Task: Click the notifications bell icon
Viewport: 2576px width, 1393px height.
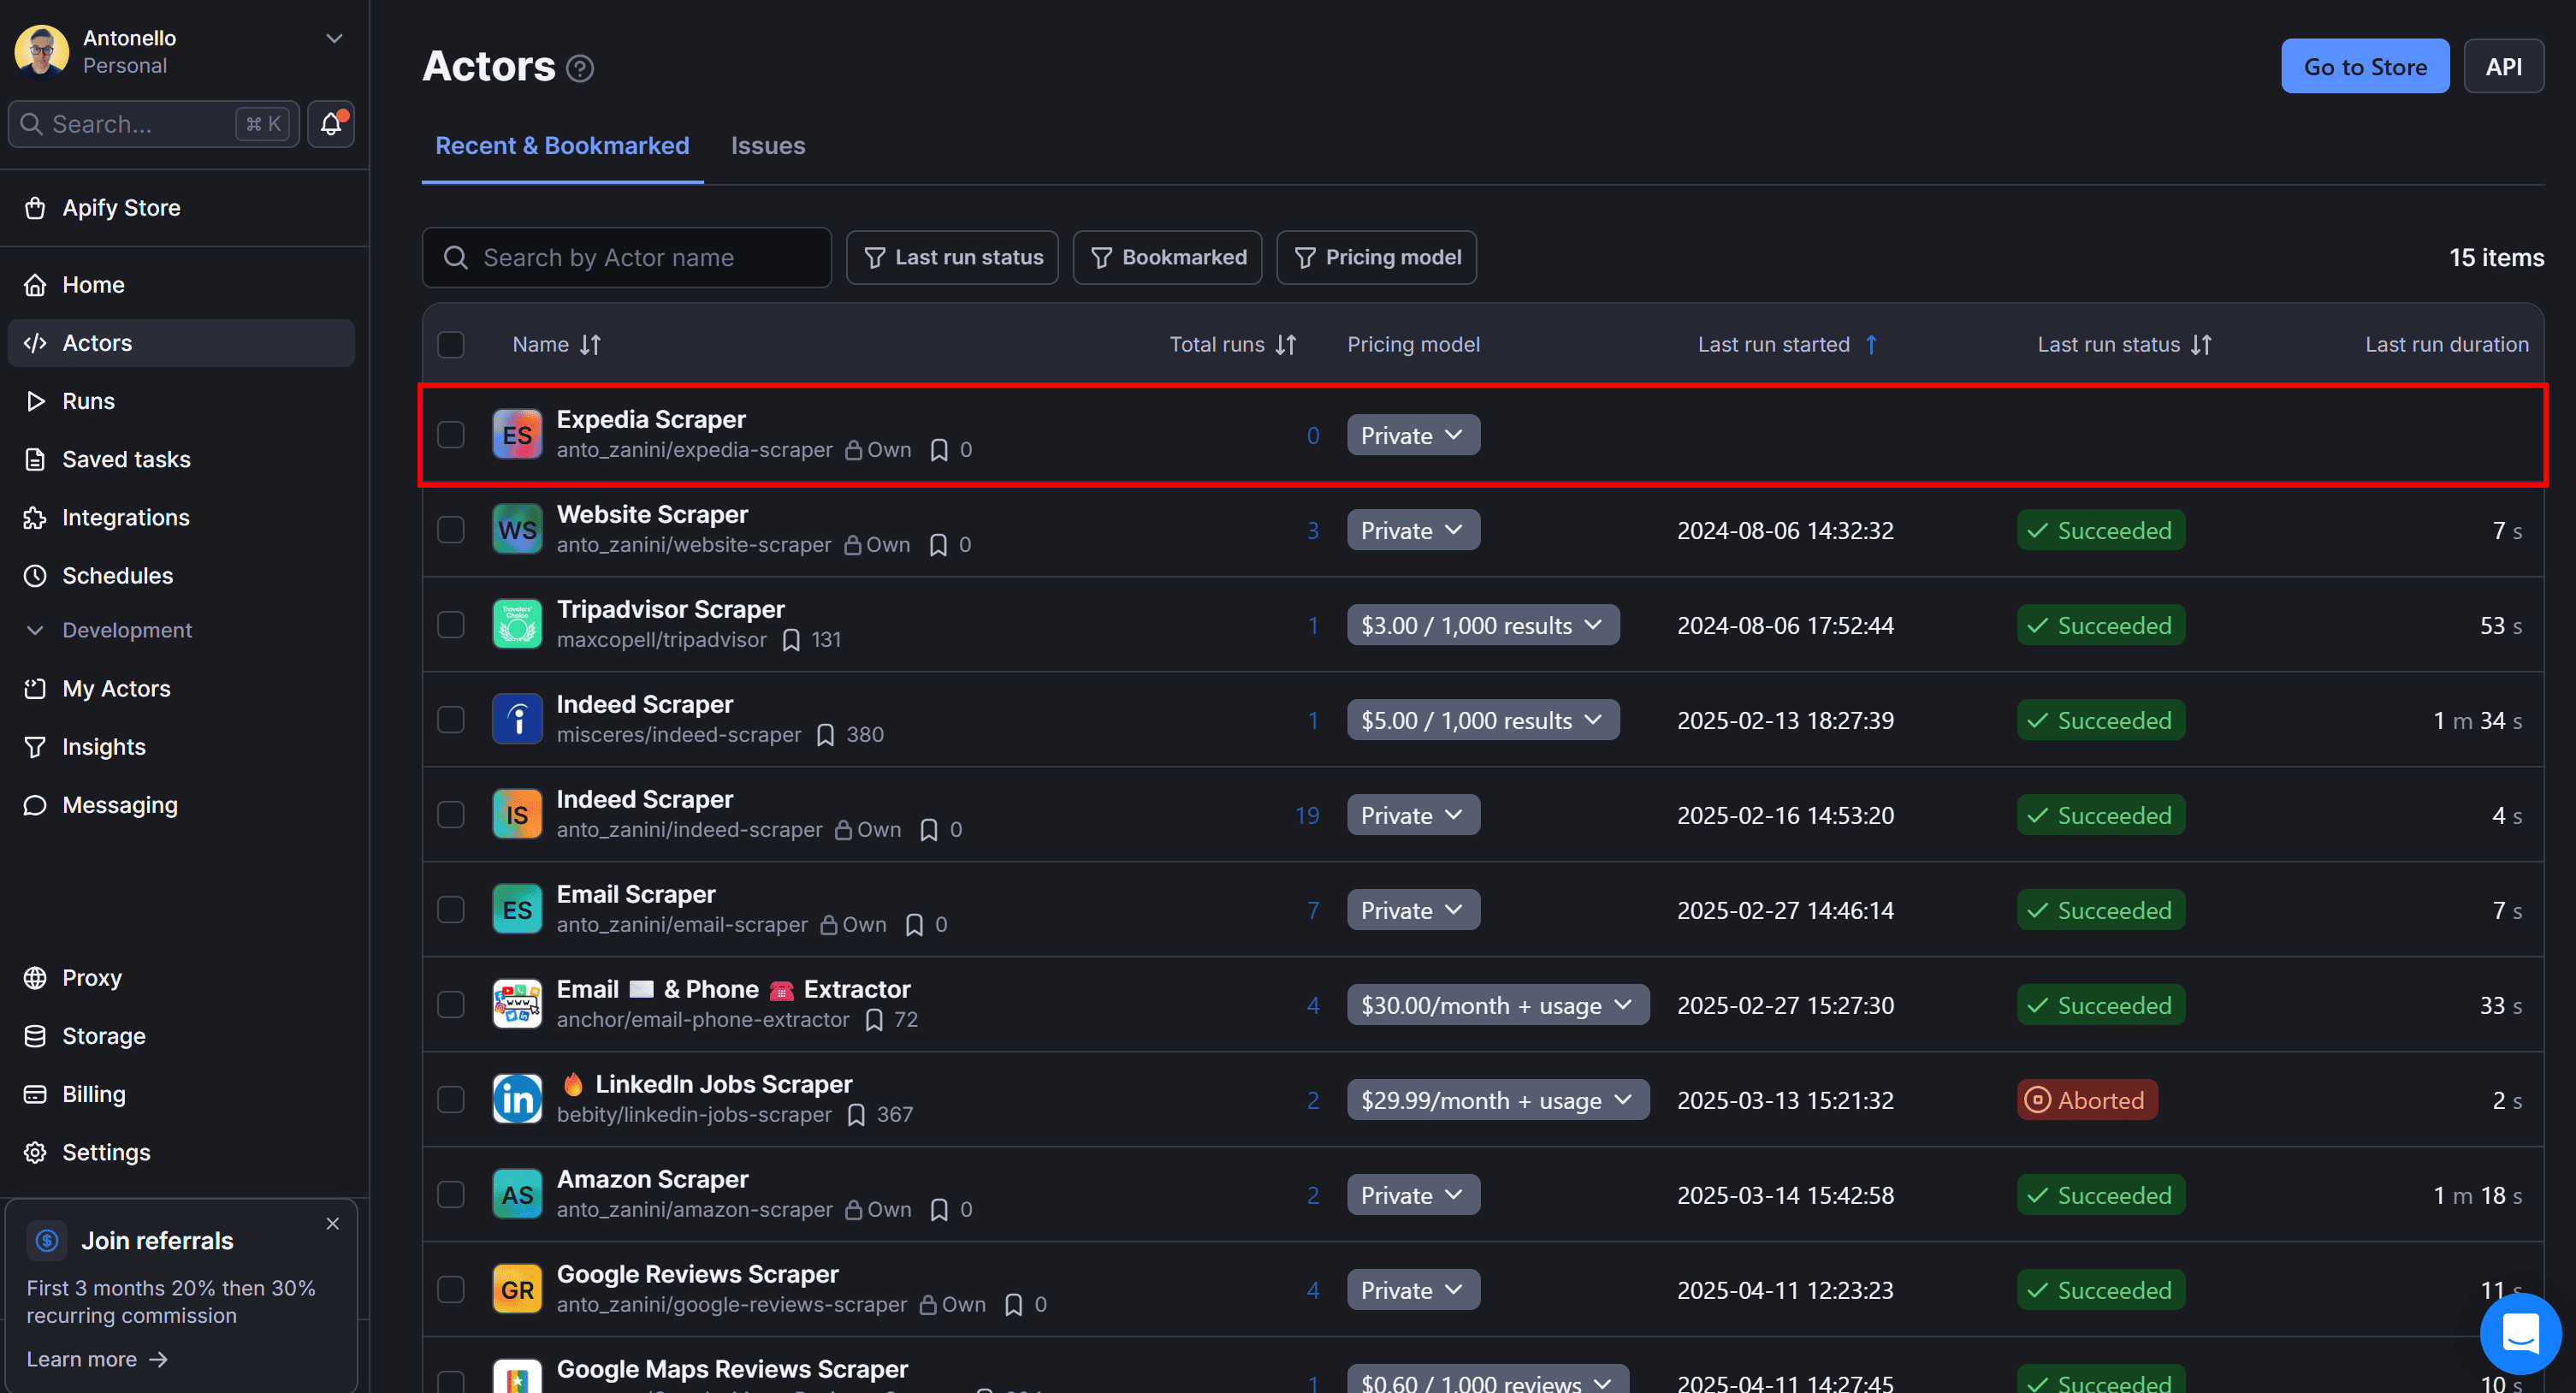Action: pyautogui.click(x=331, y=124)
